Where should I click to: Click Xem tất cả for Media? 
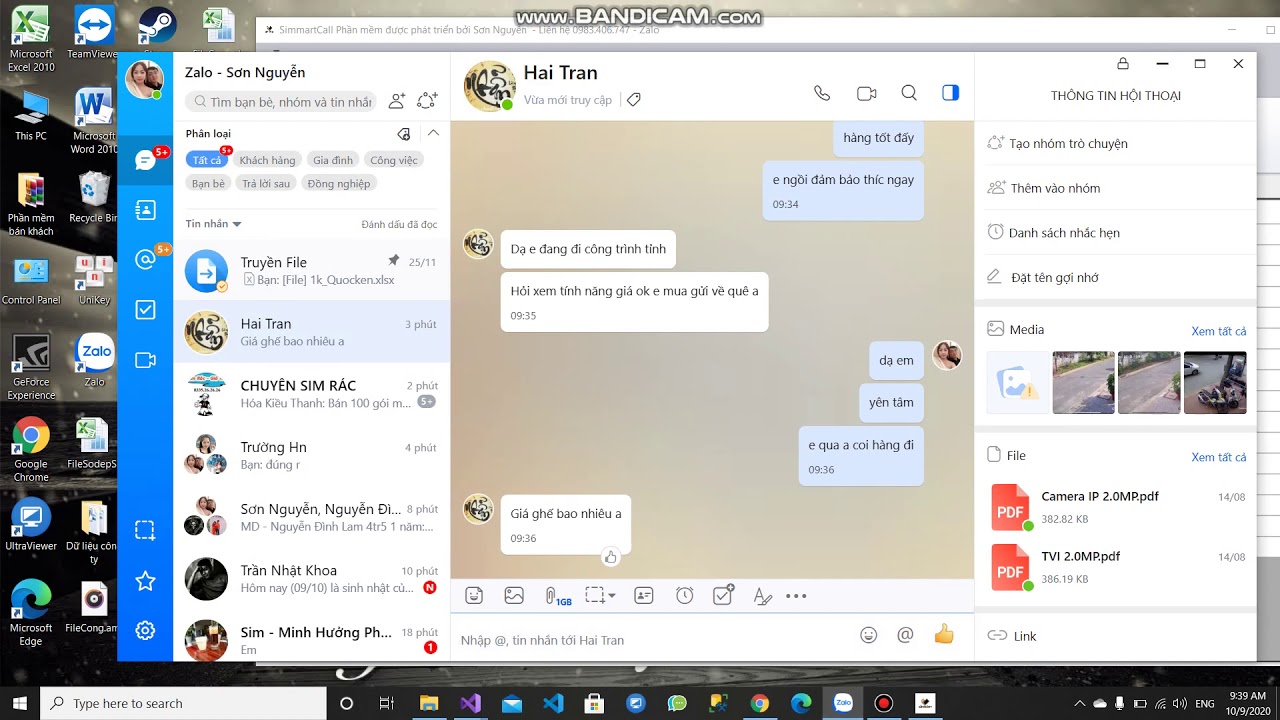coord(1219,331)
